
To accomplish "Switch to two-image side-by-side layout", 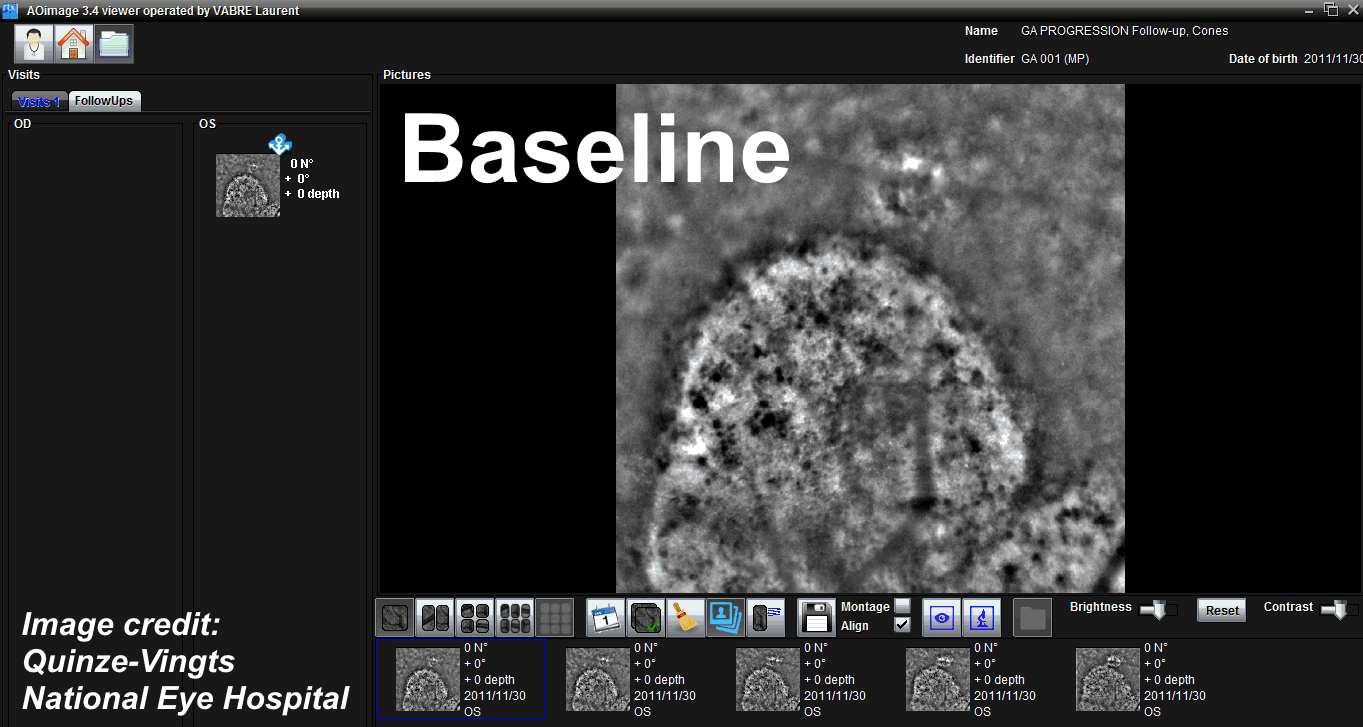I will [434, 618].
